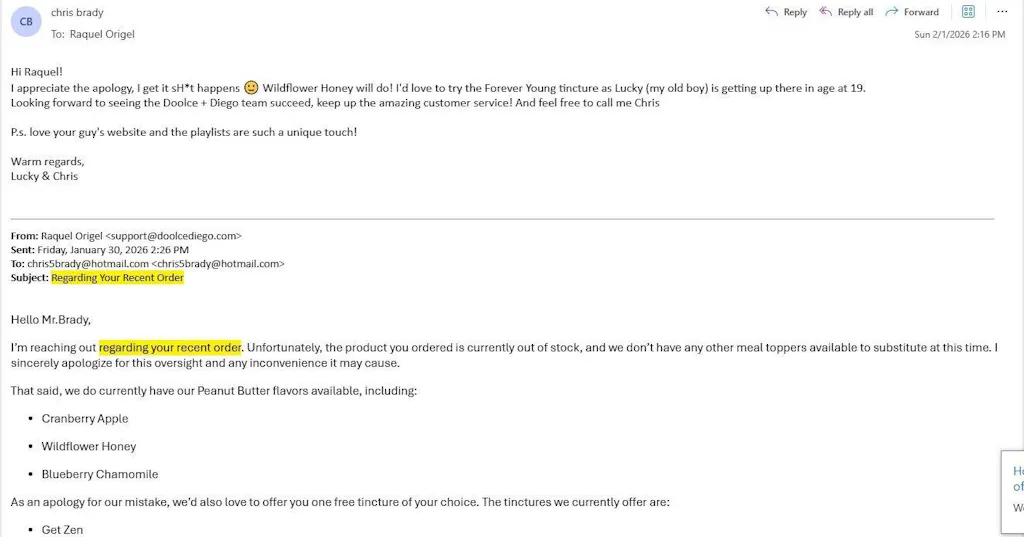Open the three-dot more actions menu
The image size is (1024, 537).
click(x=1002, y=12)
